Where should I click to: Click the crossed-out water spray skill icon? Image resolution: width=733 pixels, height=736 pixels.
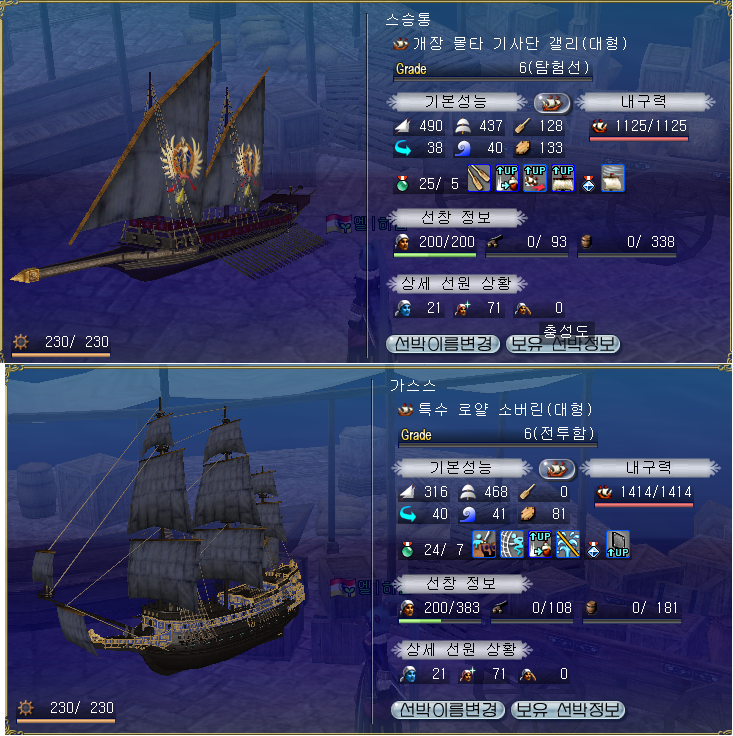tap(568, 544)
